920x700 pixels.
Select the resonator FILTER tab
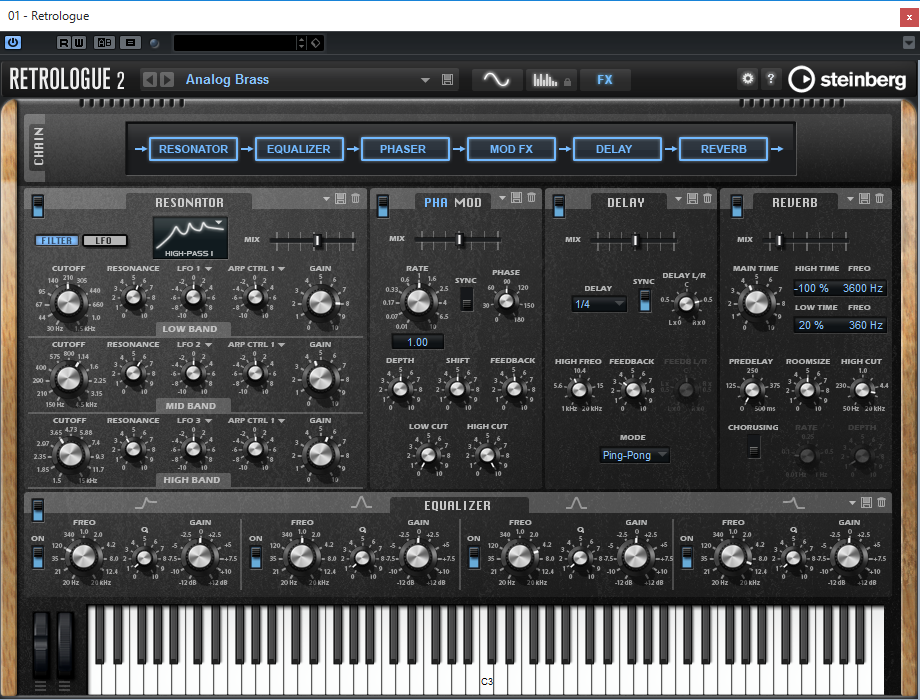tap(56, 241)
